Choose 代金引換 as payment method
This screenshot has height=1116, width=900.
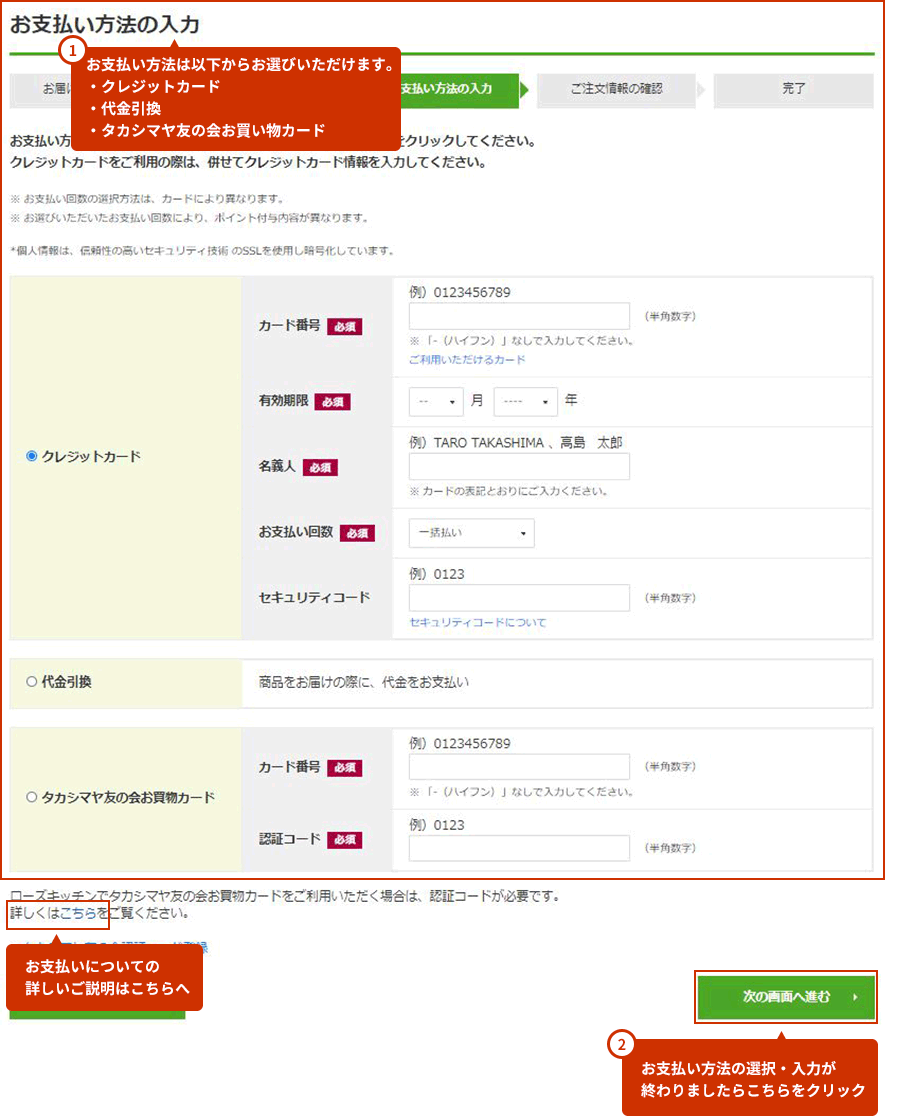click(x=31, y=682)
